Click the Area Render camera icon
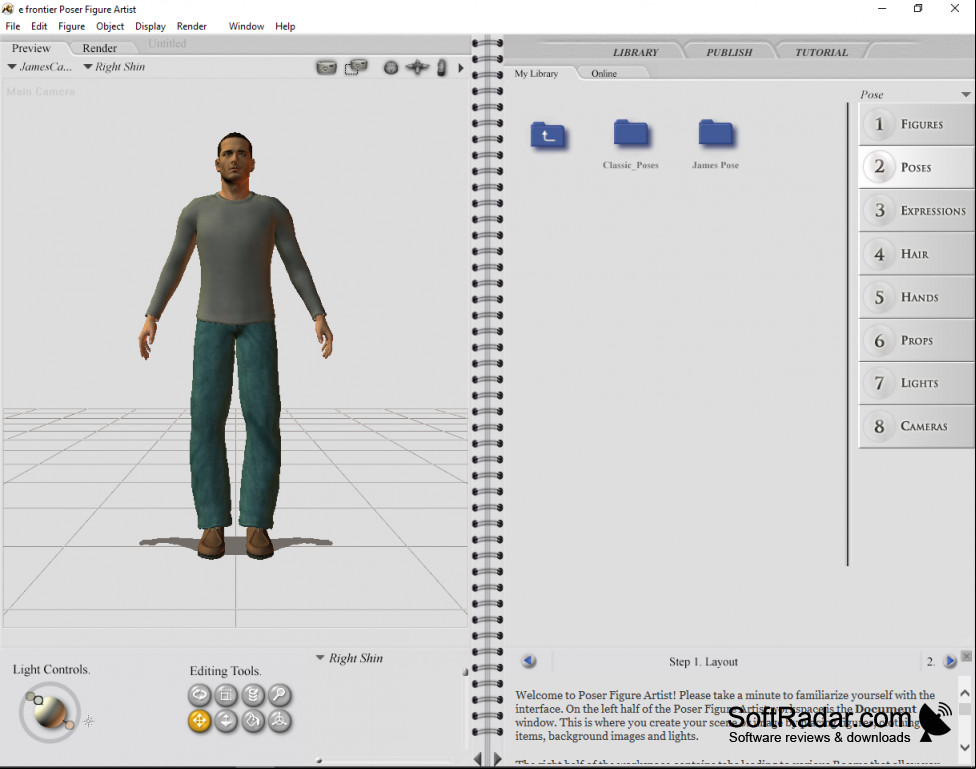Screen dimensions: 976x769 [x=356, y=67]
